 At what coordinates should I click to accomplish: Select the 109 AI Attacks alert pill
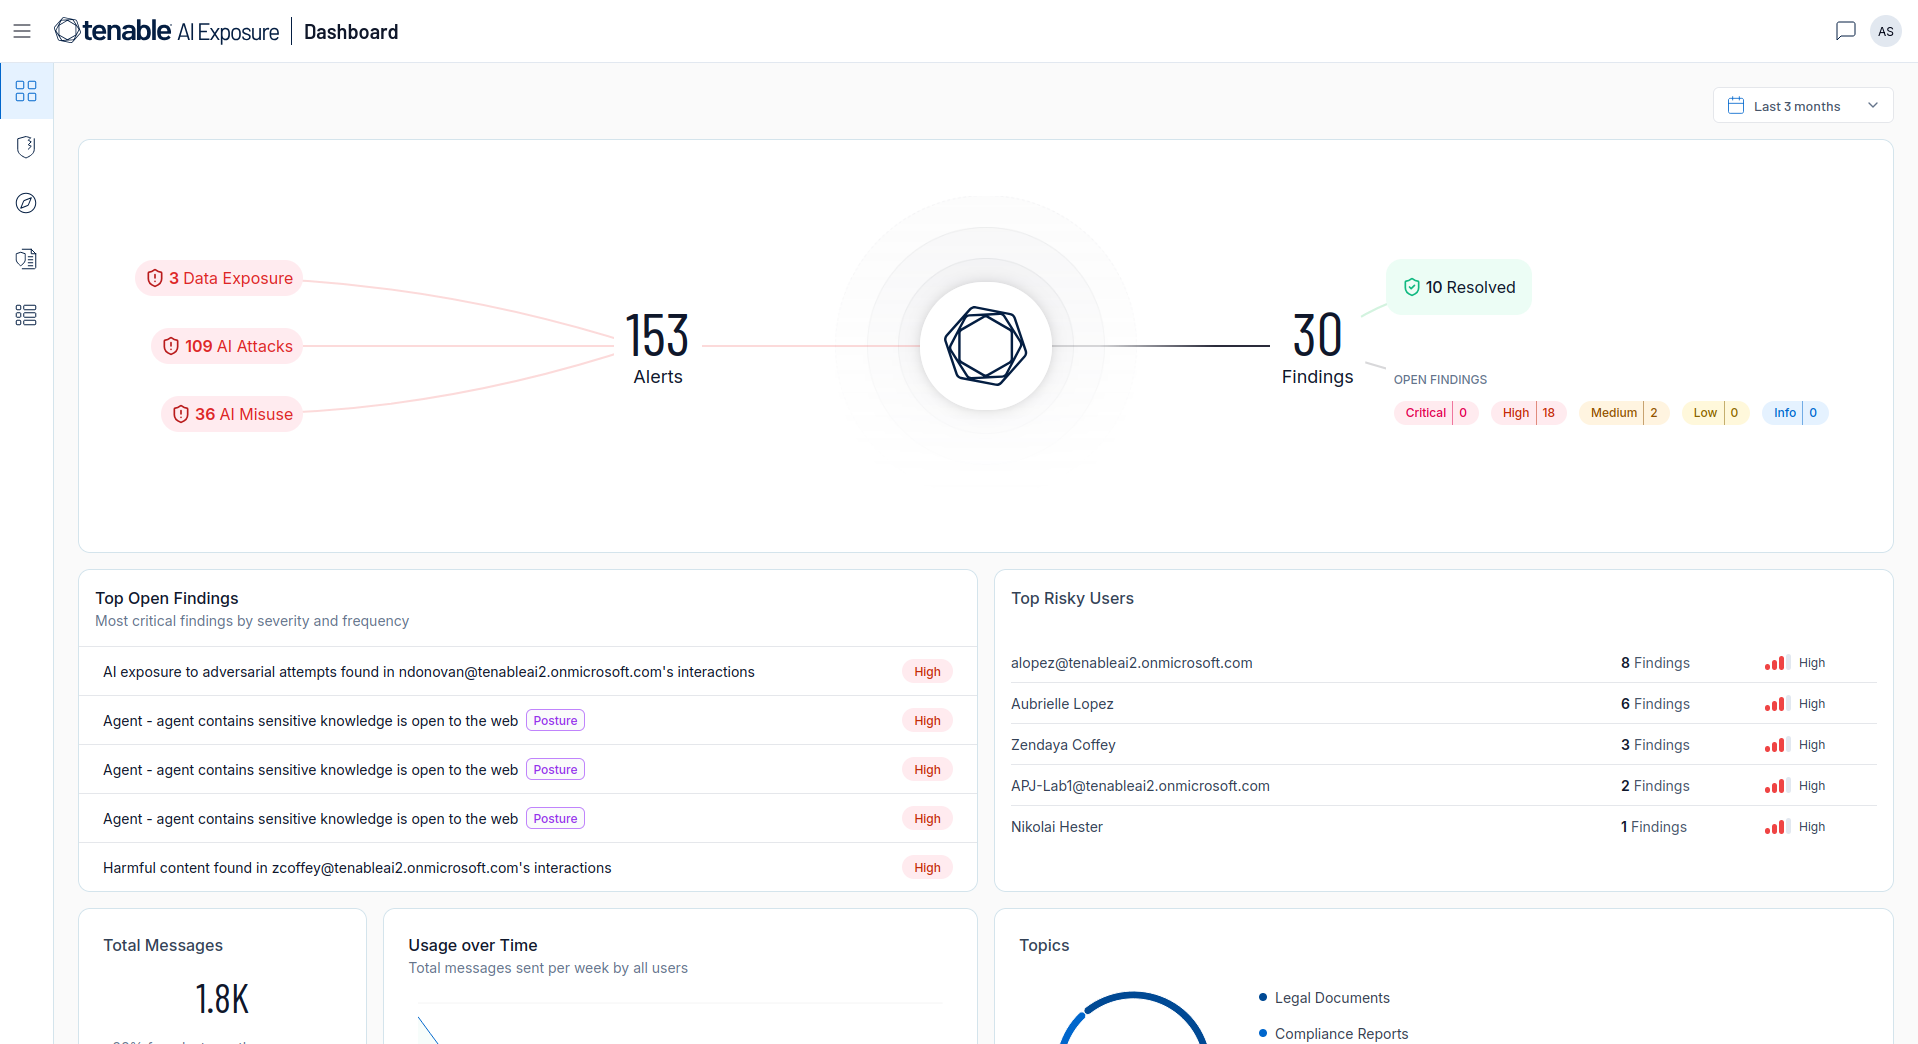[227, 346]
